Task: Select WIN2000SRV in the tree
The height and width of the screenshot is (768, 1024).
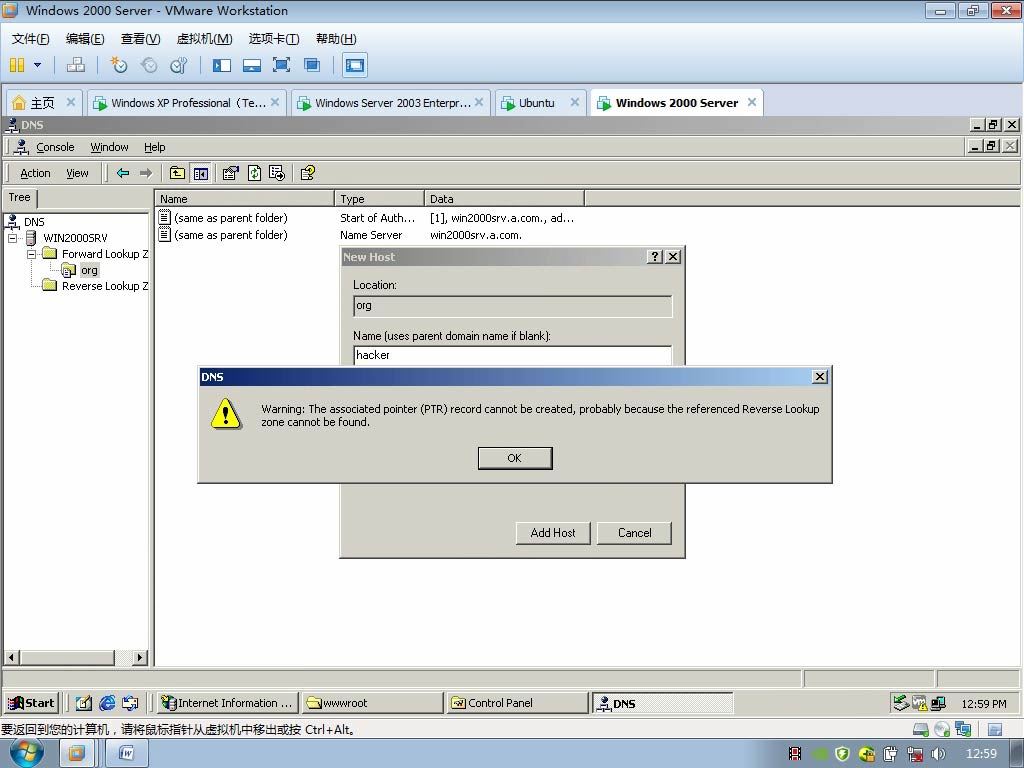Action: tap(75, 238)
